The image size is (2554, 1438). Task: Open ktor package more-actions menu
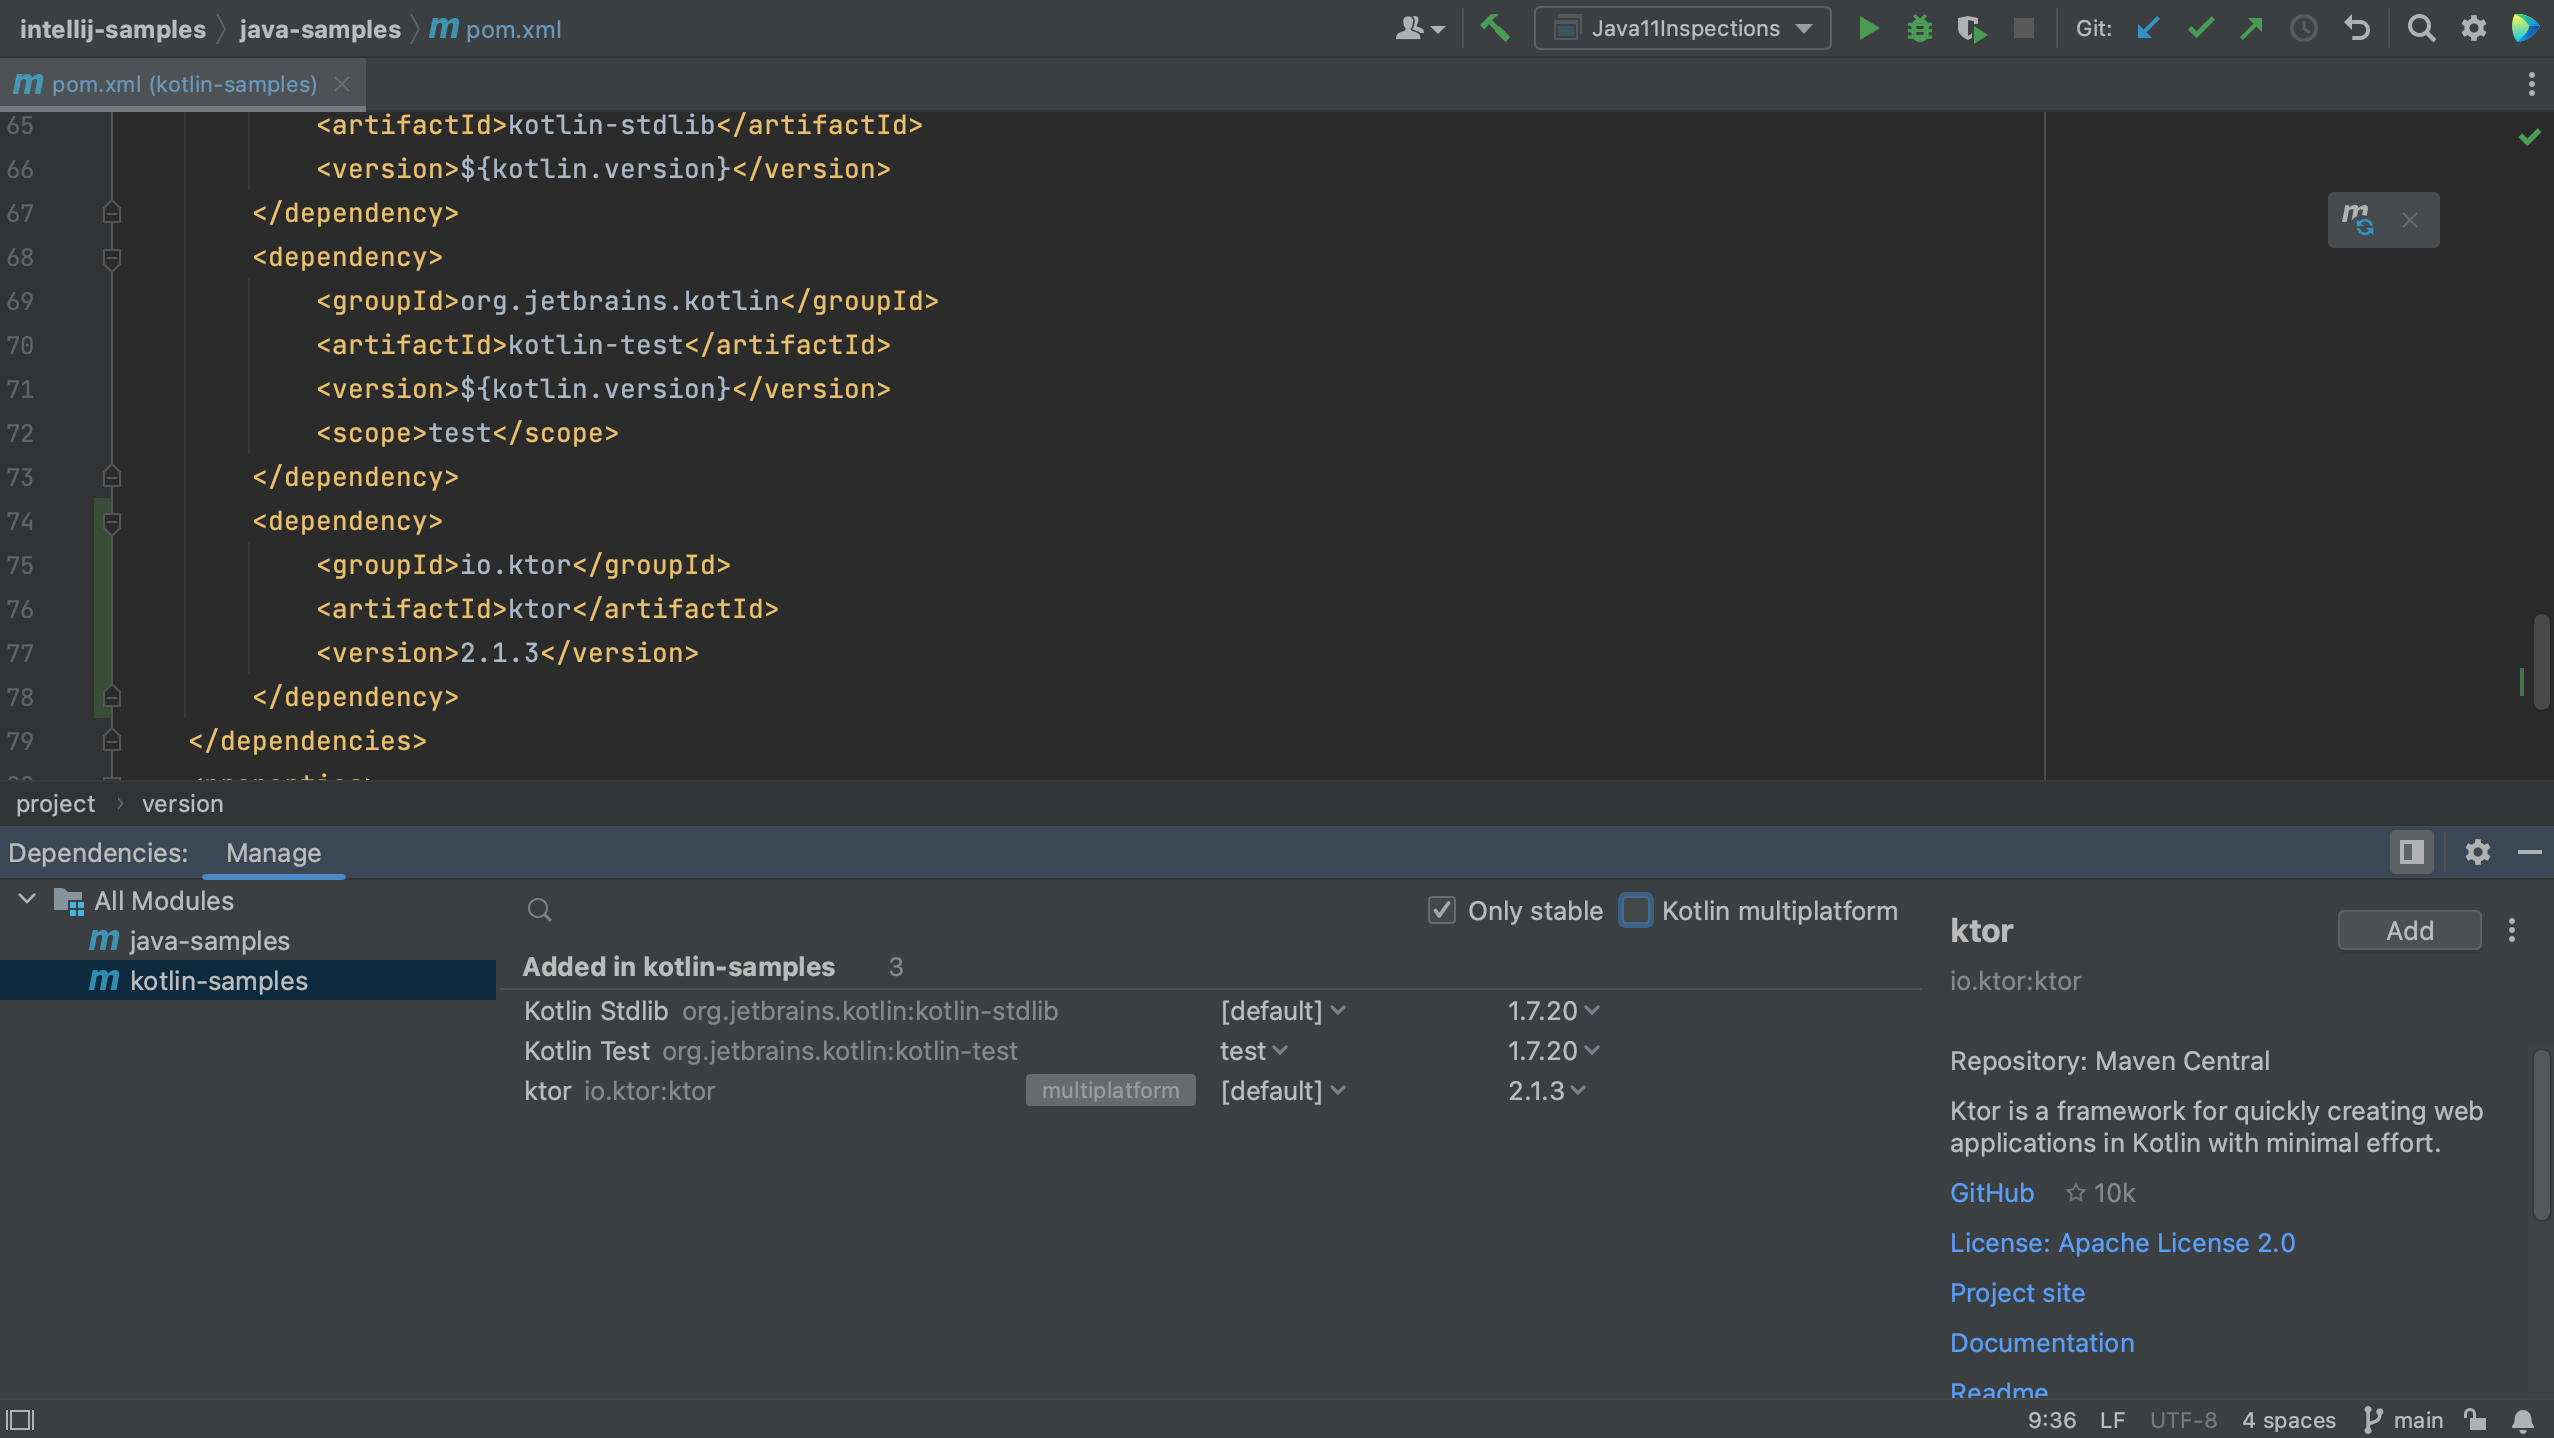click(x=2511, y=930)
